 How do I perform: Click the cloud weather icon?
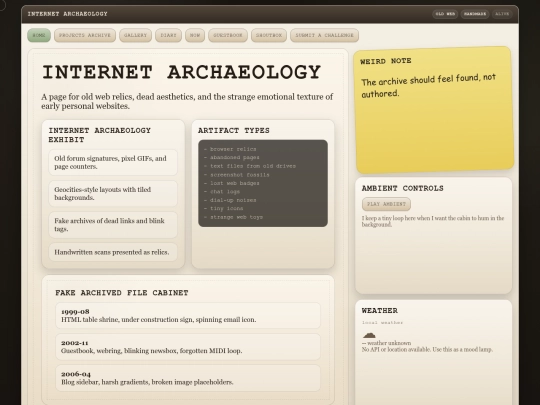point(369,334)
